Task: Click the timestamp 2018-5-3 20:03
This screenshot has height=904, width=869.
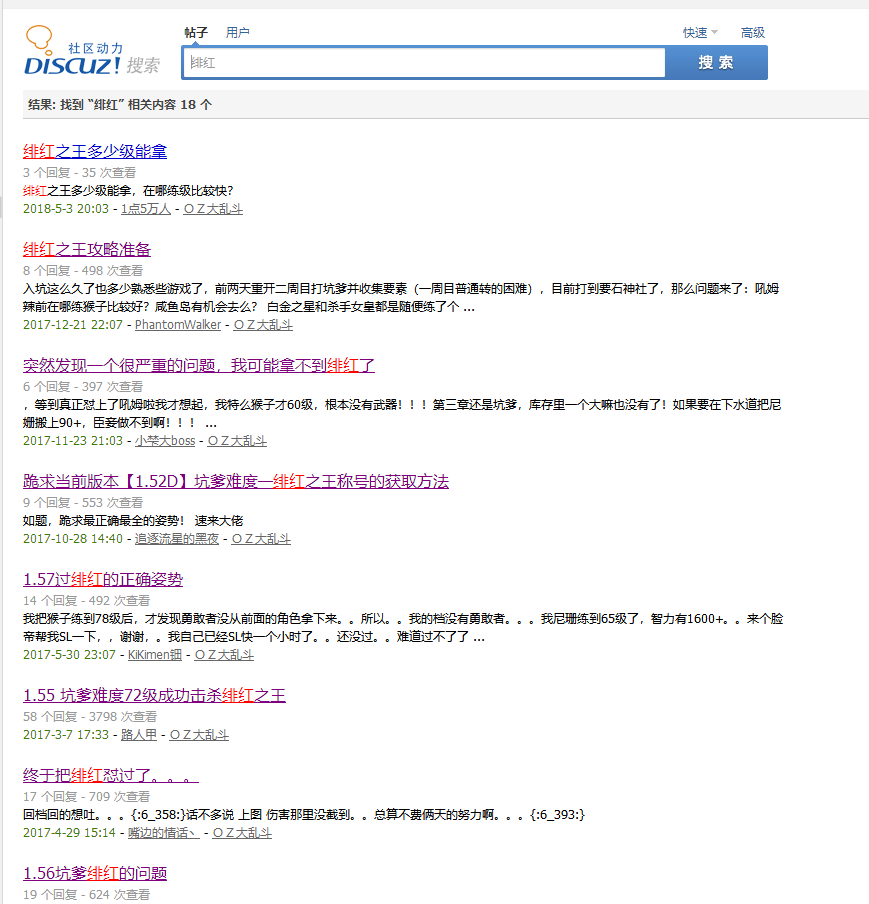Action: coord(66,209)
